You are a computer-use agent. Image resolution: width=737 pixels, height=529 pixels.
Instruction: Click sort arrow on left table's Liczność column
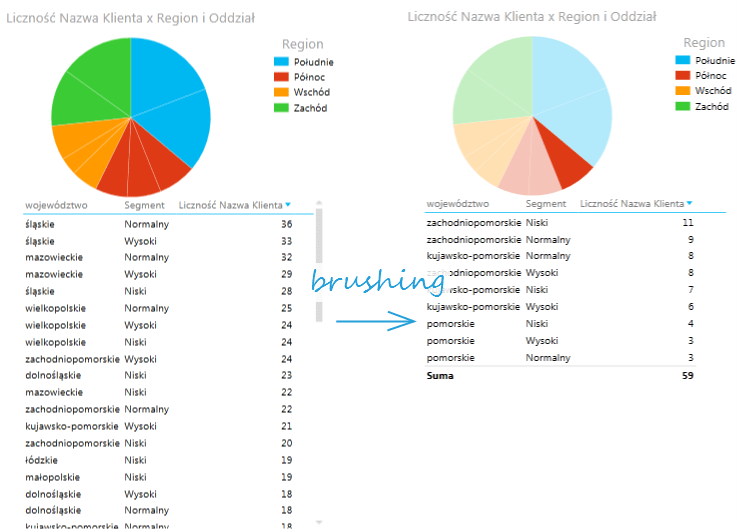click(x=289, y=205)
